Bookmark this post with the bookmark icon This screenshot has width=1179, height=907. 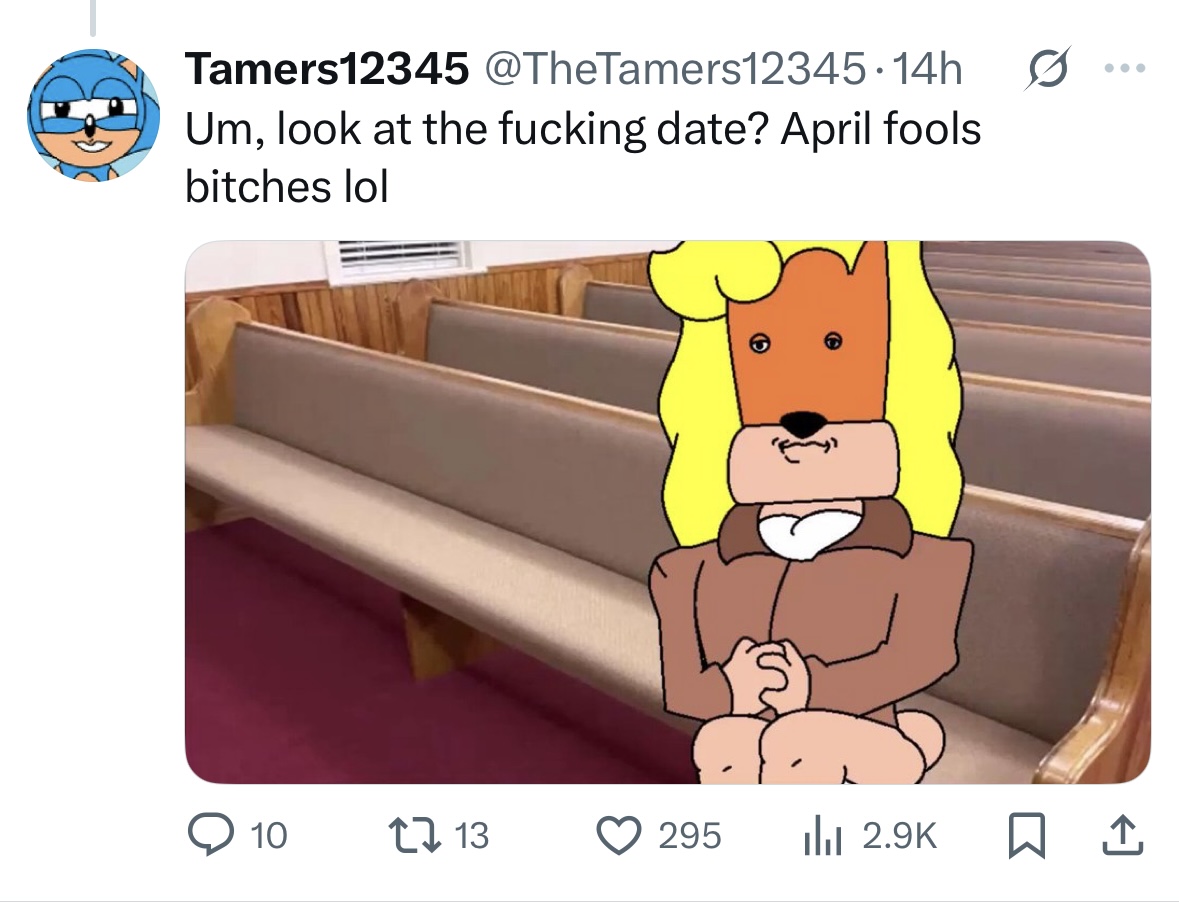pyautogui.click(x=1026, y=836)
